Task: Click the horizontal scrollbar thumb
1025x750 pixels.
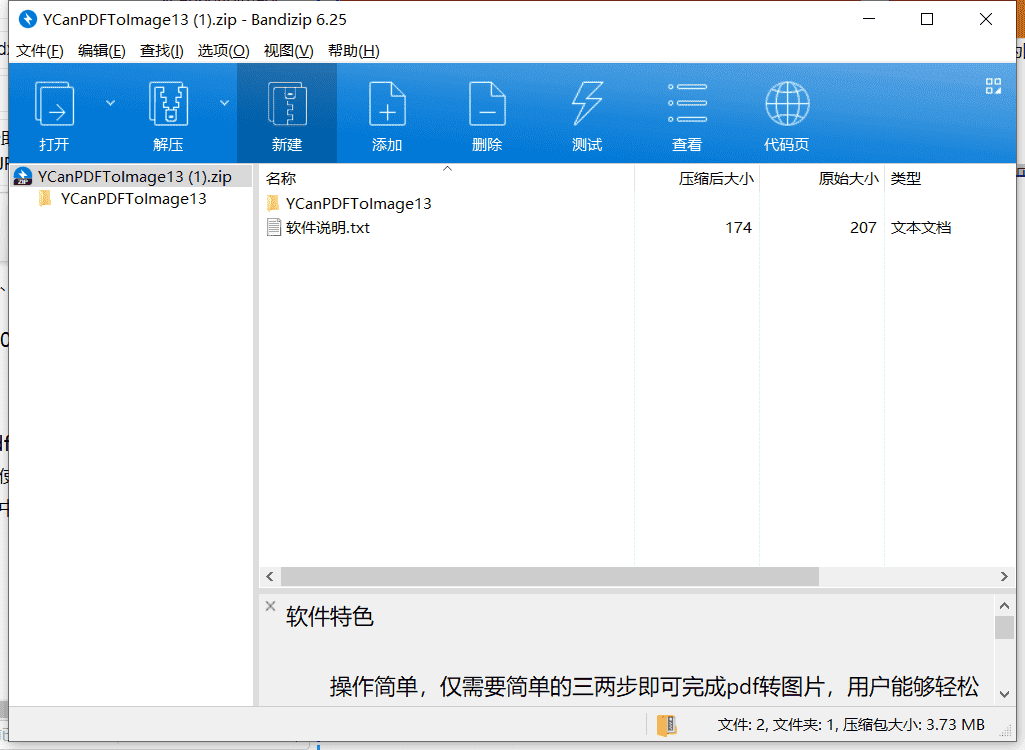Action: 550,576
